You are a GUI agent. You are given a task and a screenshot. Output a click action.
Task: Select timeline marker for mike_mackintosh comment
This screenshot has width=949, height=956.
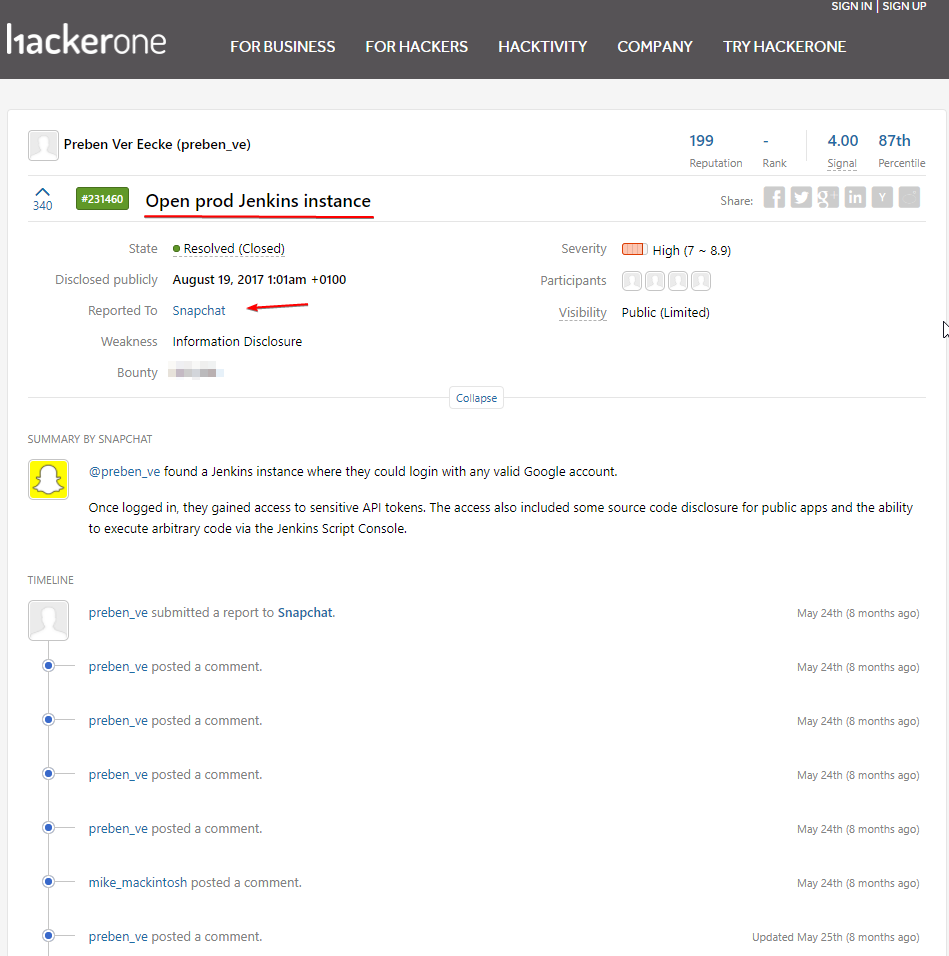49,882
